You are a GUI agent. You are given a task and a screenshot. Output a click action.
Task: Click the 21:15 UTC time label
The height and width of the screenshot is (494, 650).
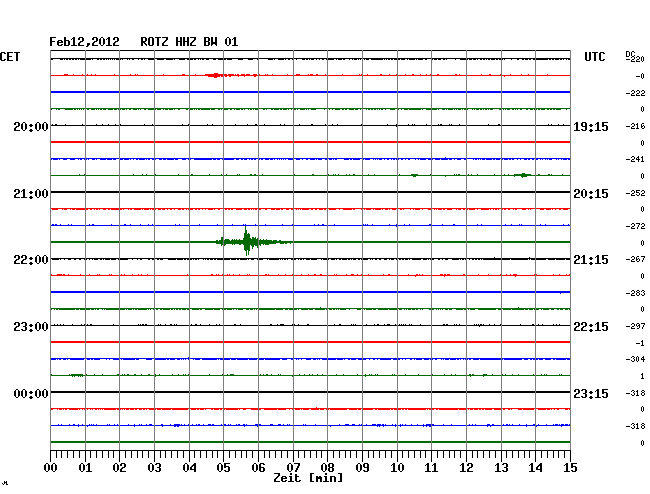[591, 260]
